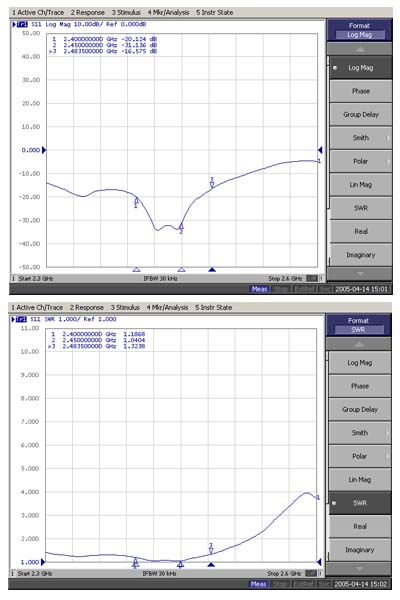Click Group Delay softkey in top panel

[x=361, y=114]
